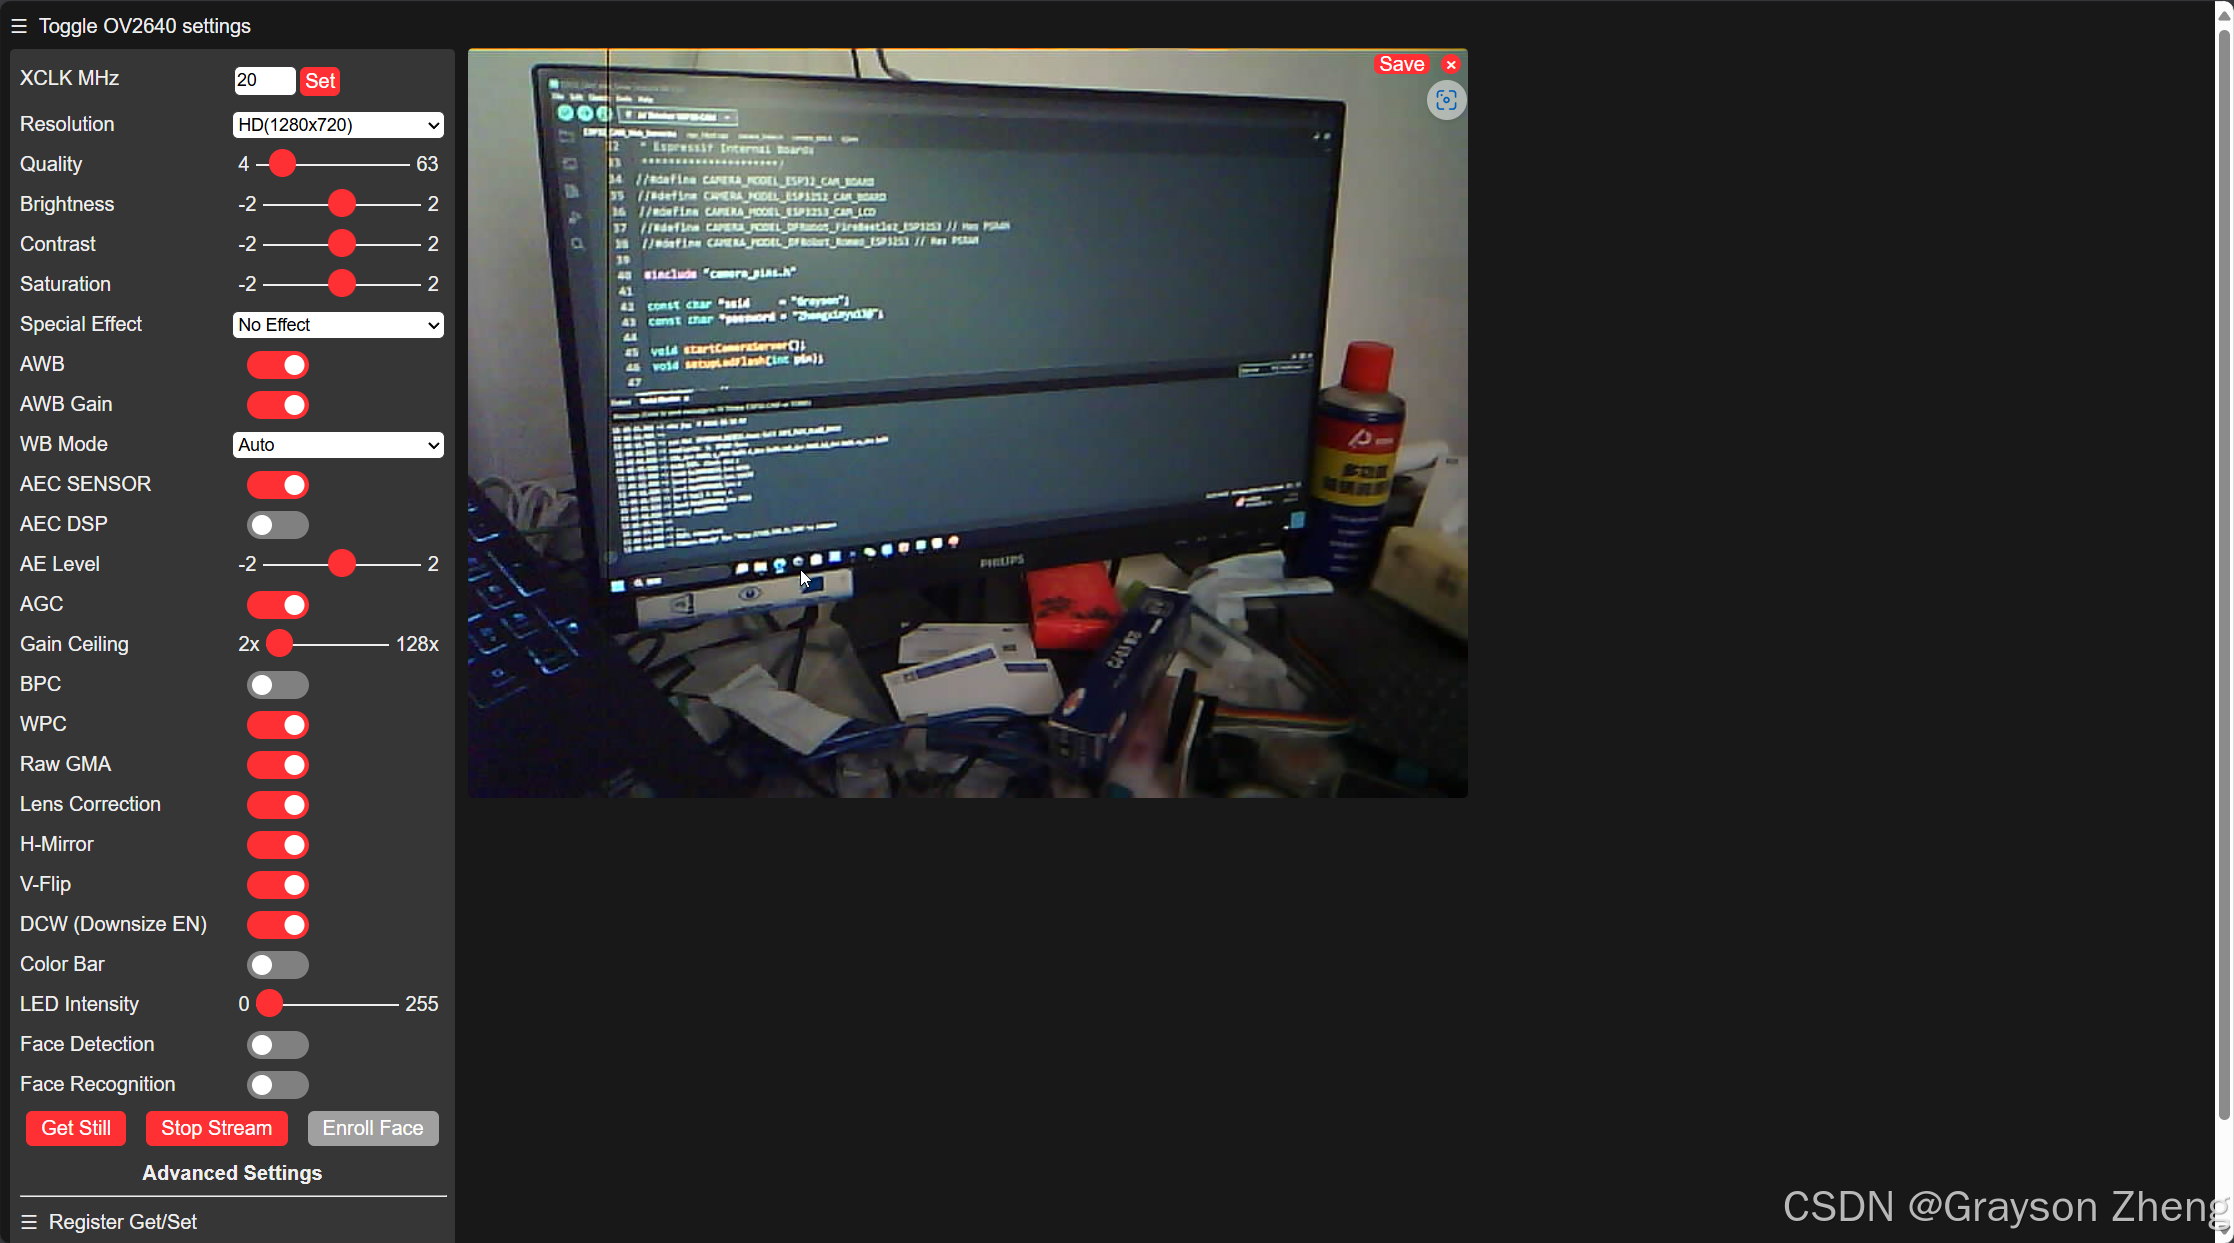Enable the AEC DSP switch
2234x1243 pixels.
[x=278, y=525]
